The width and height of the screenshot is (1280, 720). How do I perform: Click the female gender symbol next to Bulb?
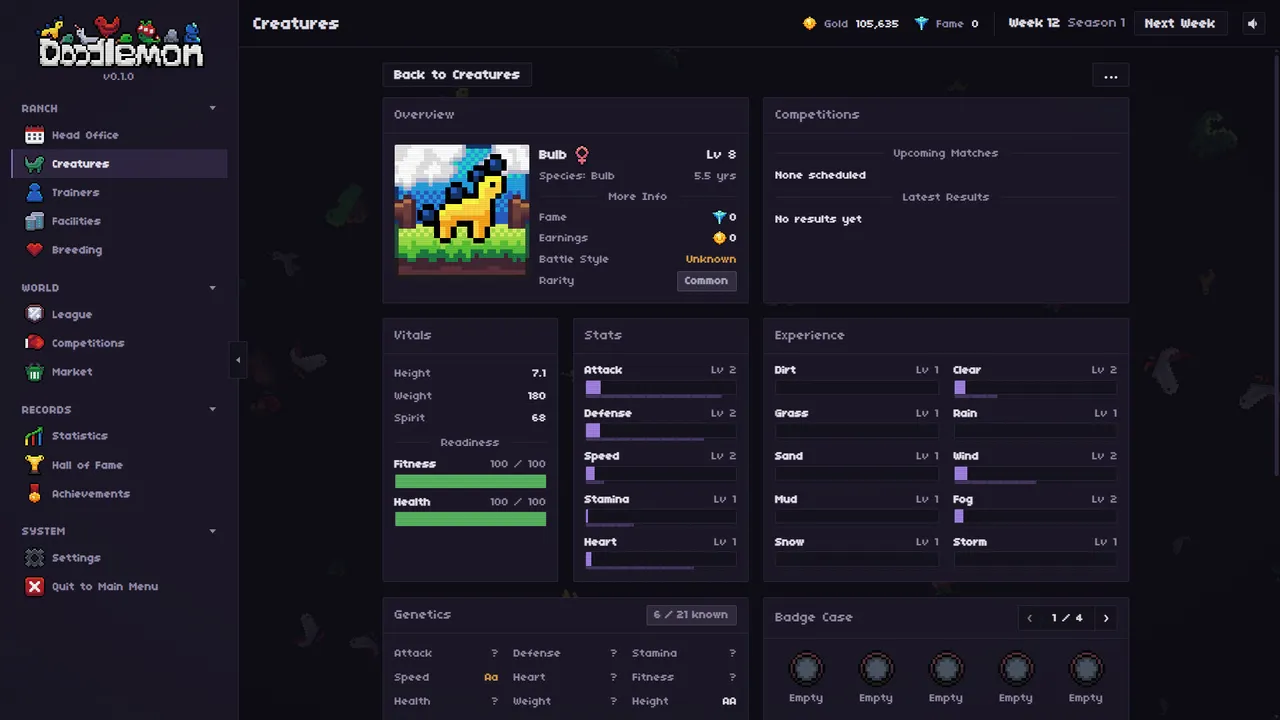581,155
